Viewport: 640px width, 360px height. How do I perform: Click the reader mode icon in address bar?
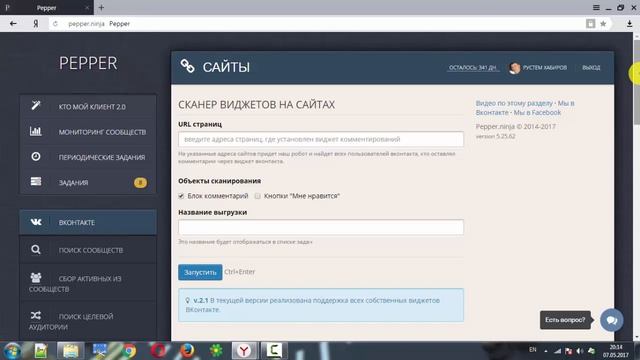click(590, 24)
